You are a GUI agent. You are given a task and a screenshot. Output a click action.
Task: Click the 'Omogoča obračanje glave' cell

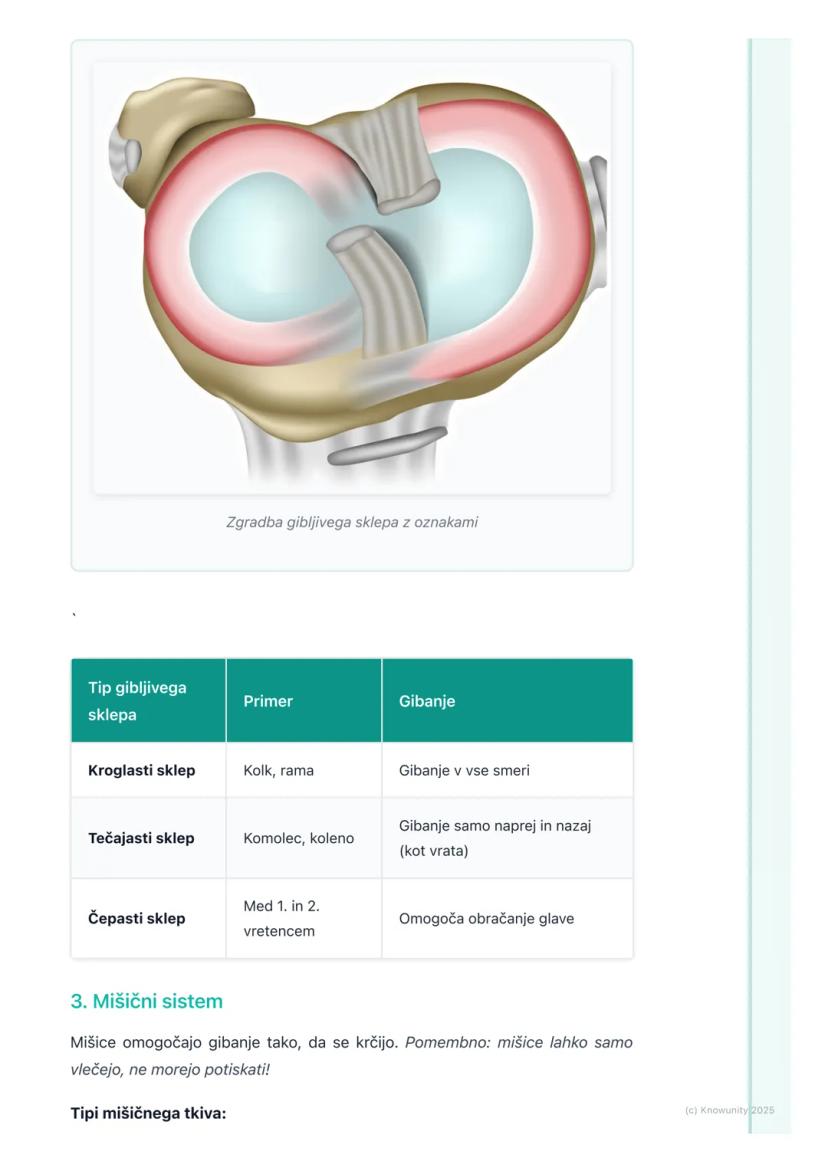pyautogui.click(x=486, y=918)
